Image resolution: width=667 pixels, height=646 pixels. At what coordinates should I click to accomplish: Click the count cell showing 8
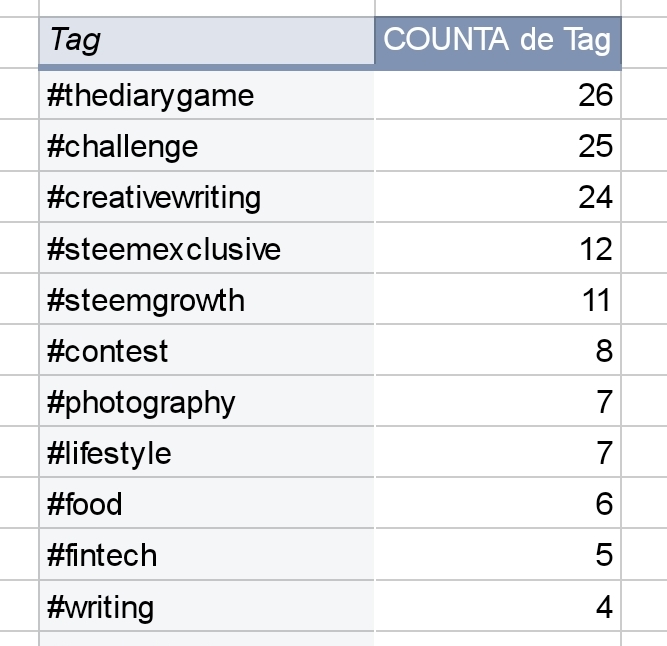pos(498,350)
